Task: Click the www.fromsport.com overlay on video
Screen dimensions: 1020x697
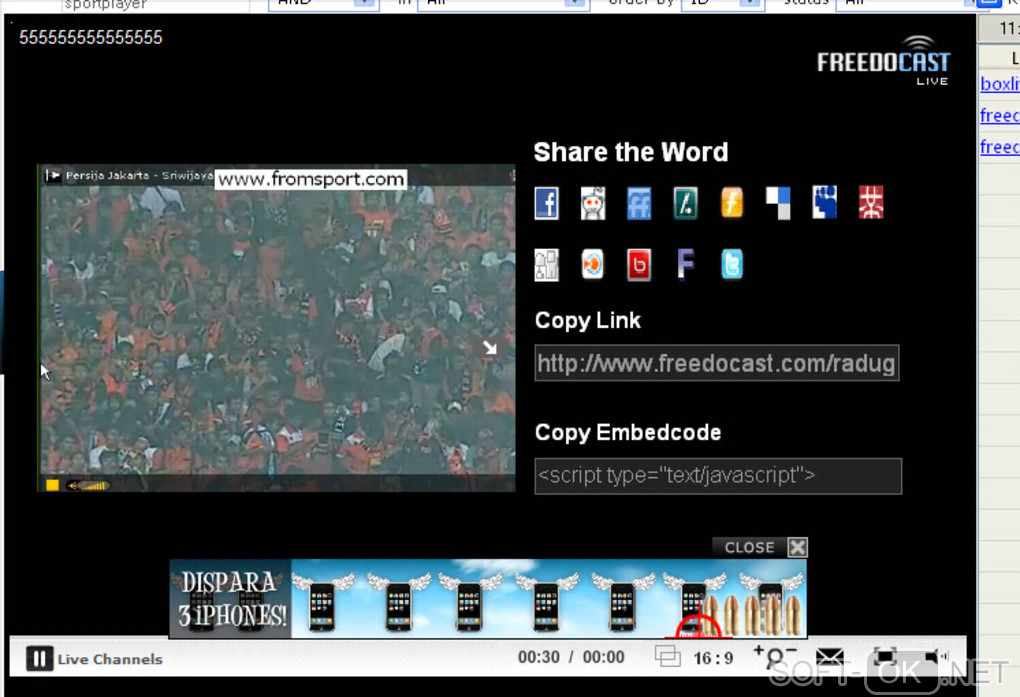Action: tap(311, 179)
